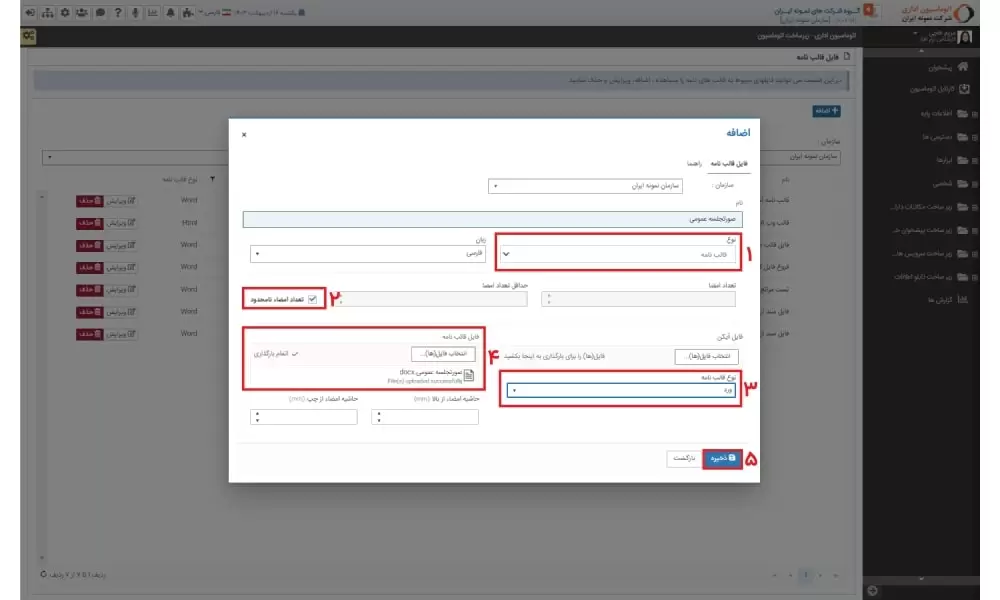Click the microphone icon in top toolbar
1000x600 pixels.
[135, 13]
